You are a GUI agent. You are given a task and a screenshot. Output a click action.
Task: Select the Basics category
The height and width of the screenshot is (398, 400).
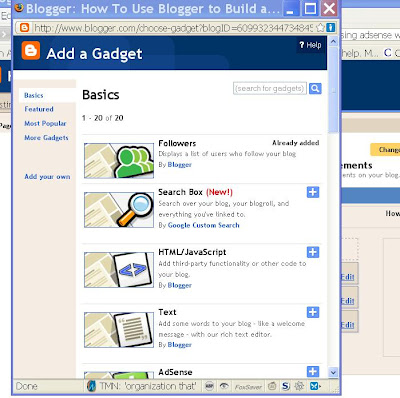click(x=34, y=95)
